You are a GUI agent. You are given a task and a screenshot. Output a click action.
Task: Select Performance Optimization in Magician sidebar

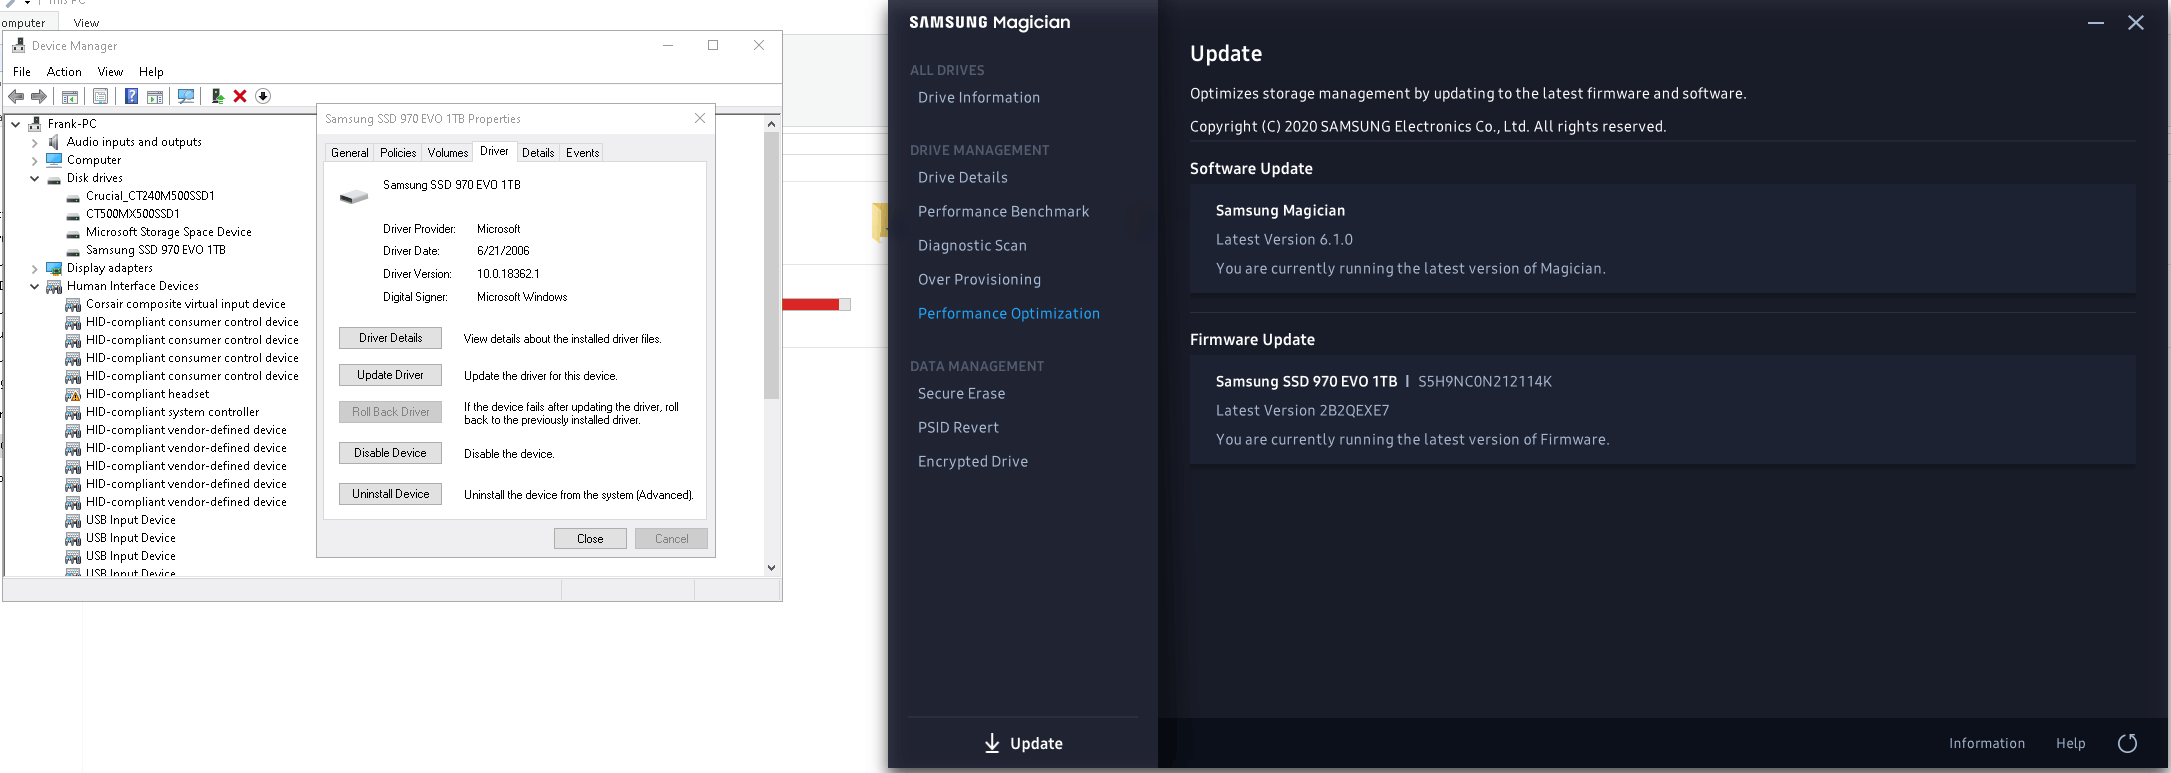click(x=1009, y=313)
